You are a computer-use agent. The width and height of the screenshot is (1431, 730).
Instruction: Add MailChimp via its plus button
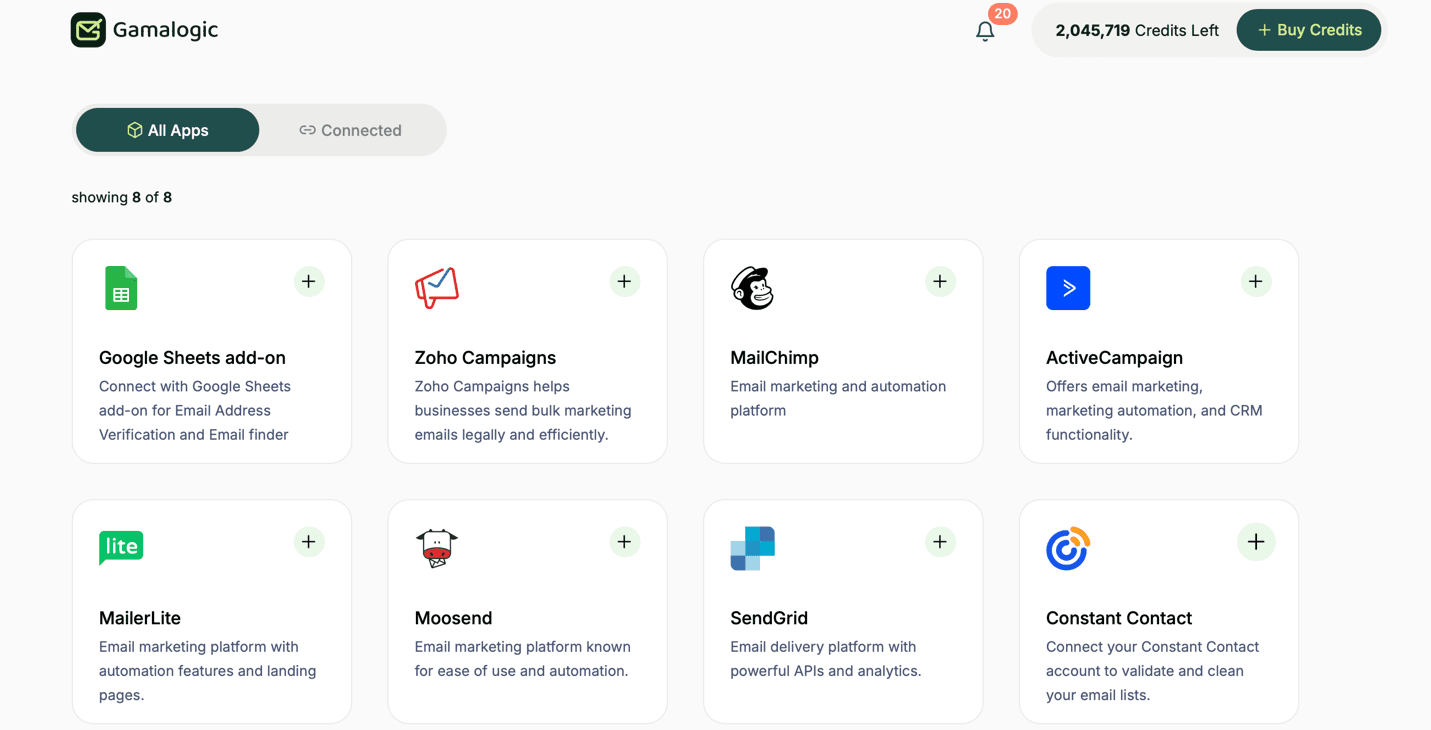(940, 282)
